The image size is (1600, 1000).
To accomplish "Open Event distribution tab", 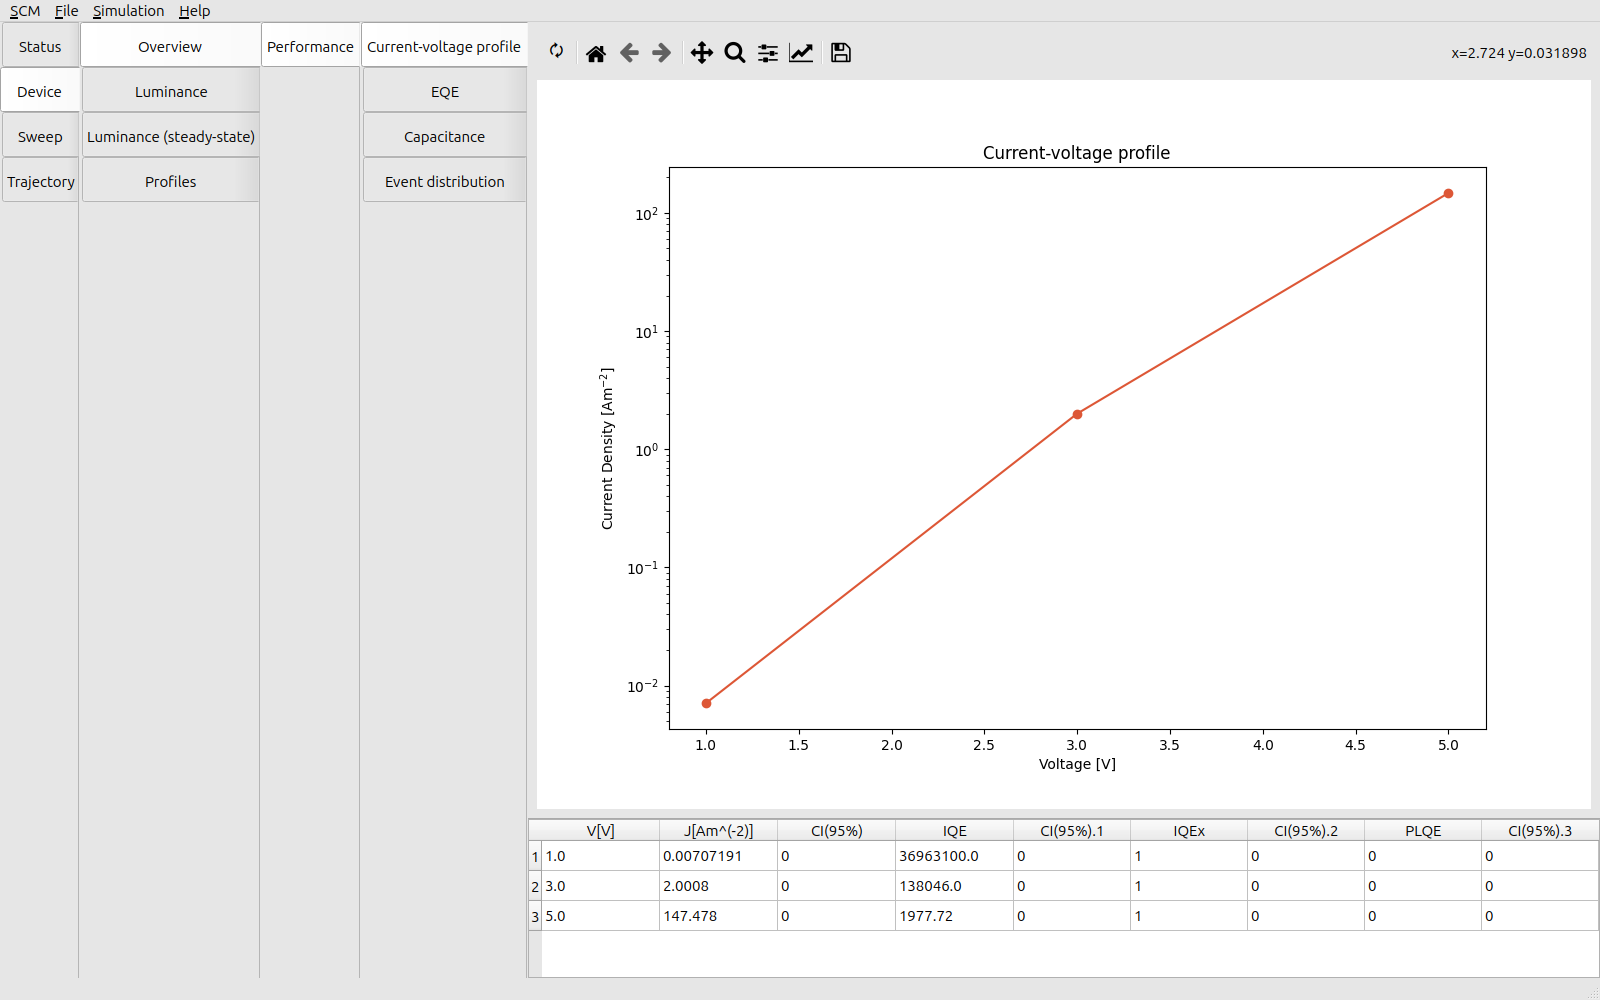I will coord(445,182).
